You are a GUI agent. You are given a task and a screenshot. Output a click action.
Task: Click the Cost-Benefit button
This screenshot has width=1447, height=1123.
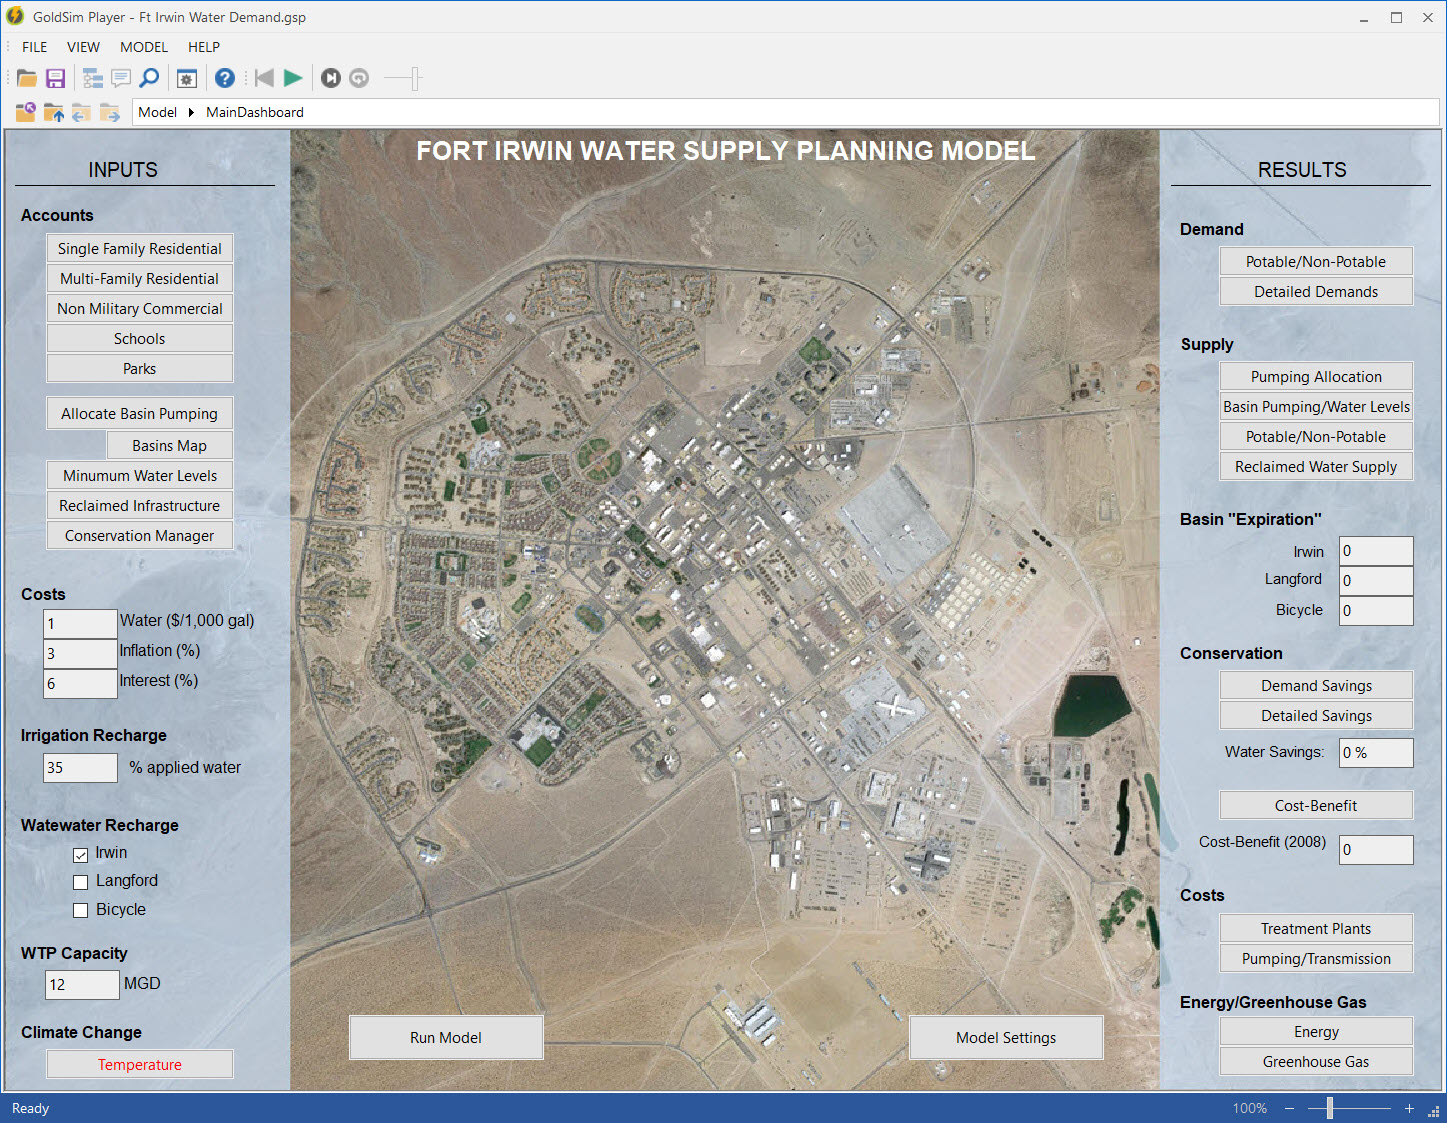(x=1316, y=805)
